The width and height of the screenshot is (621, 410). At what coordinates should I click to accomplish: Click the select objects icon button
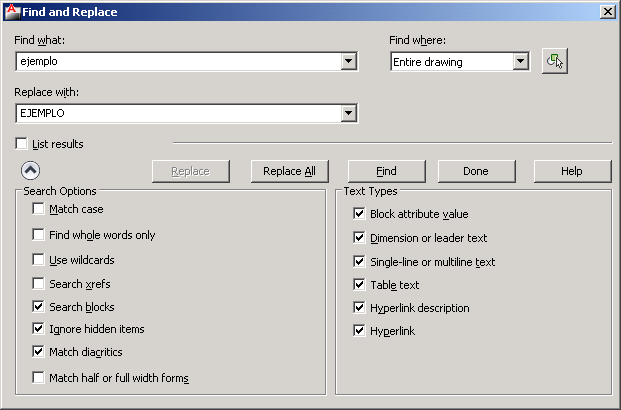(554, 61)
